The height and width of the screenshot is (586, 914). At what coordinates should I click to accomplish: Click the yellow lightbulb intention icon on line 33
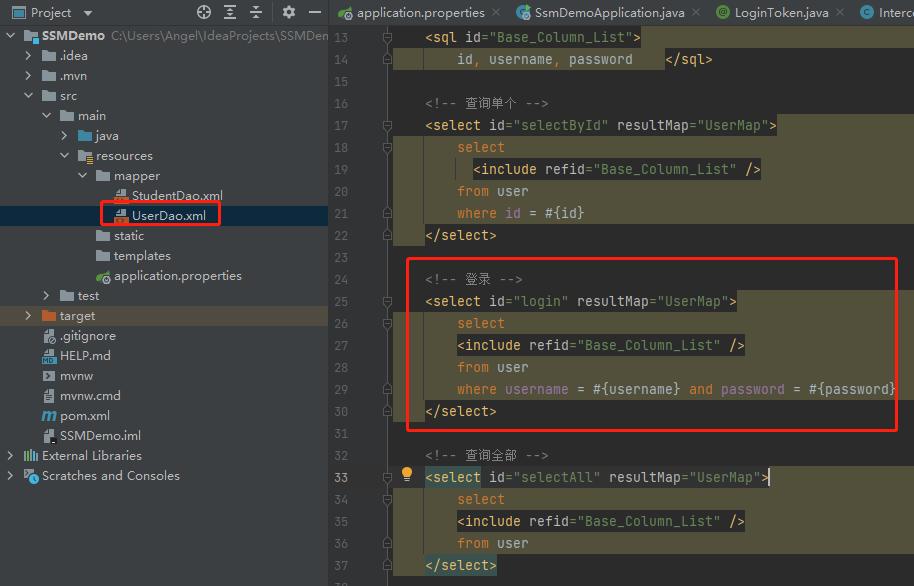[x=407, y=476]
